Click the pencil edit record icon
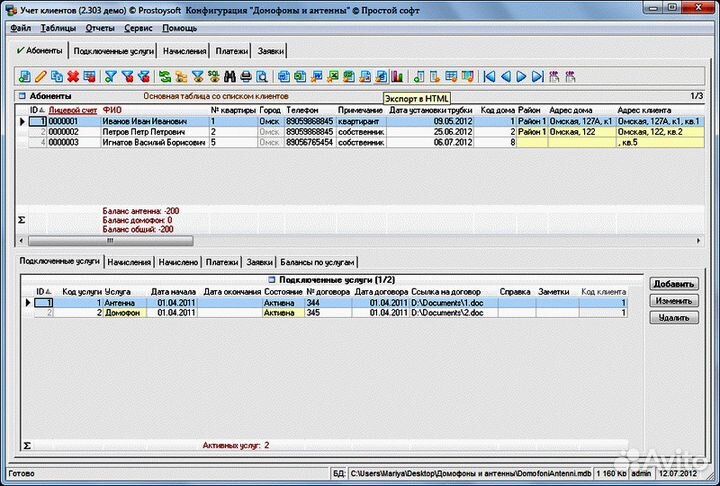 point(41,76)
